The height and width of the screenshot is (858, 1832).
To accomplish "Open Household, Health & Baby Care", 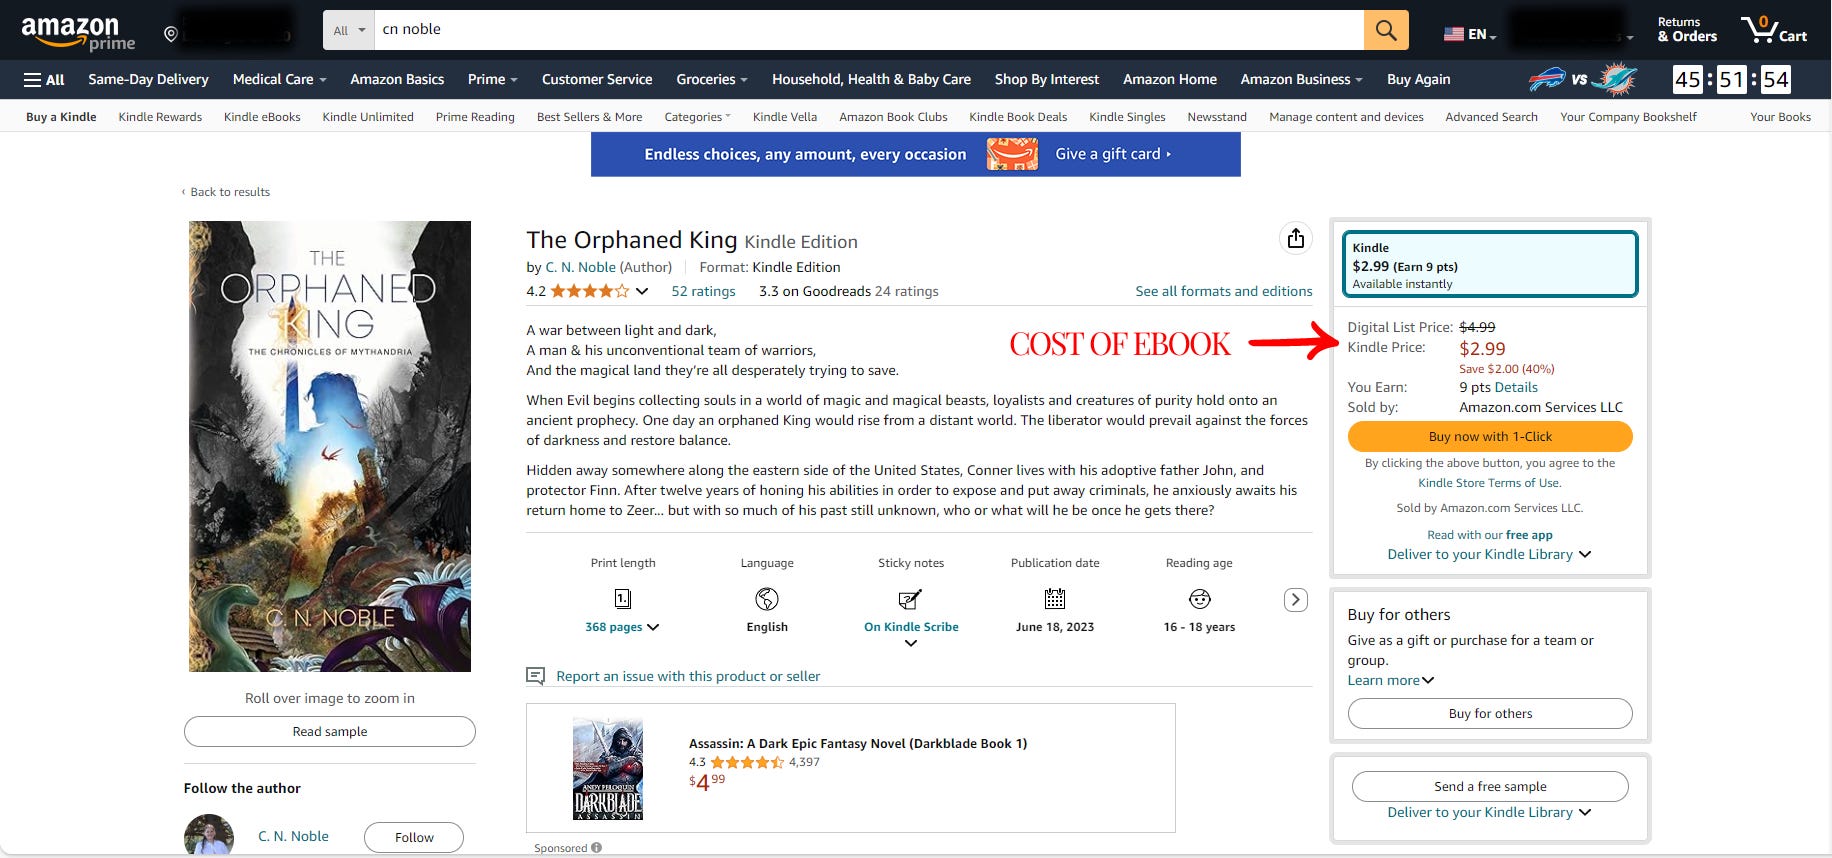I will (871, 80).
